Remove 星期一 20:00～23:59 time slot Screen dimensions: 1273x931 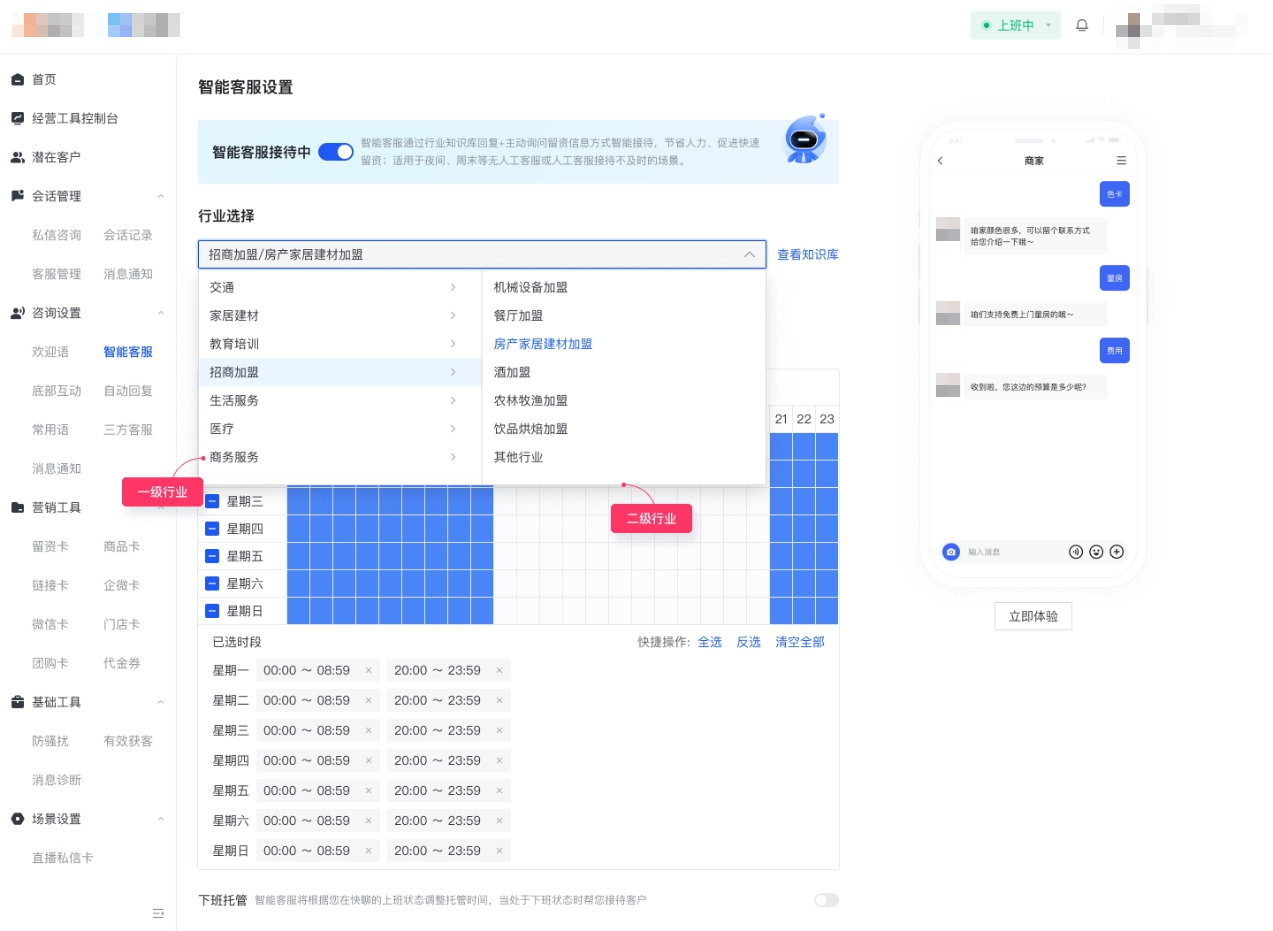499,670
